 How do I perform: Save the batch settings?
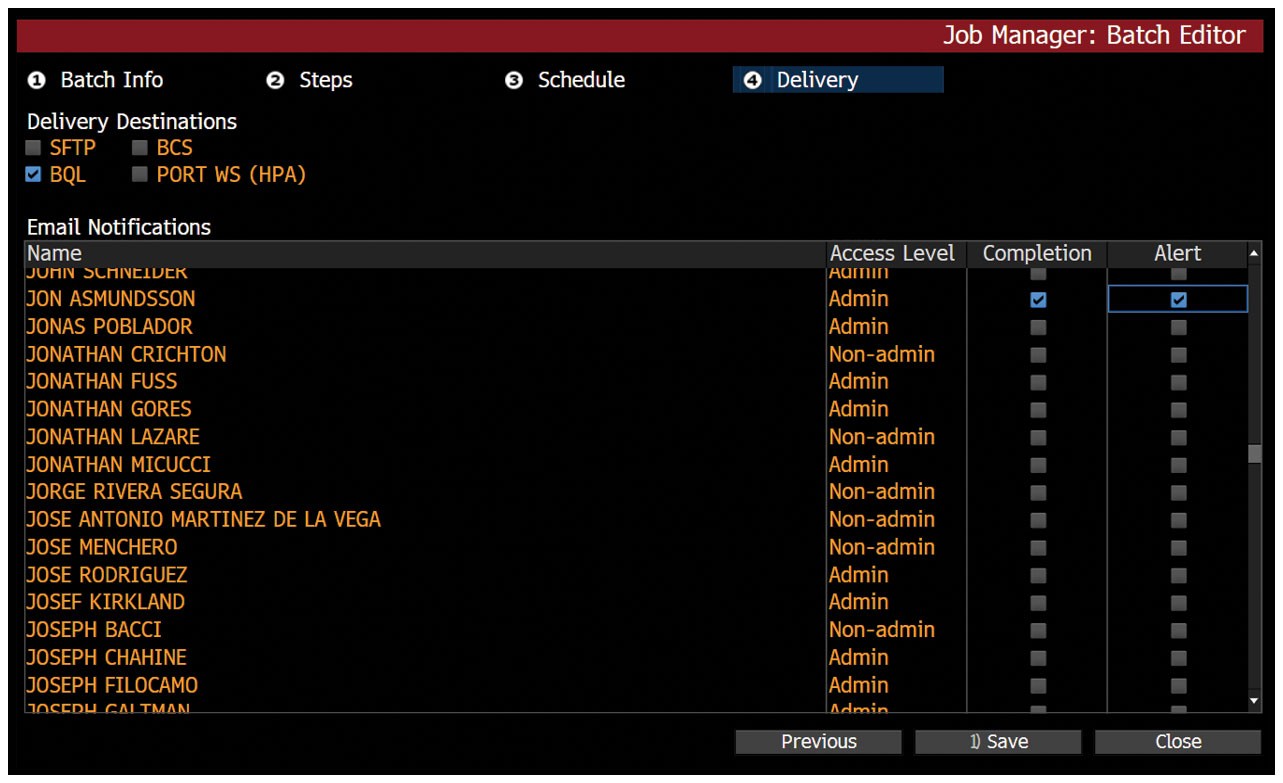(x=998, y=742)
